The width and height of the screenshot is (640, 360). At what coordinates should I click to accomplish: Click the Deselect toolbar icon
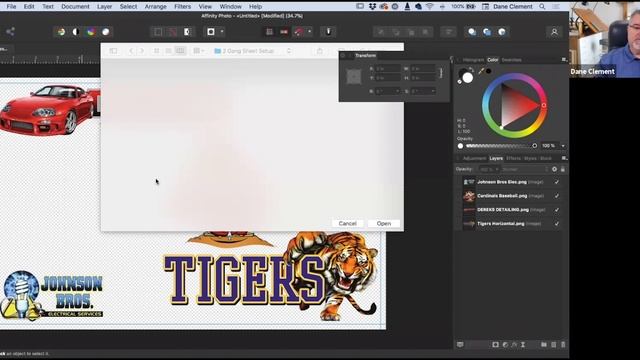173,32
